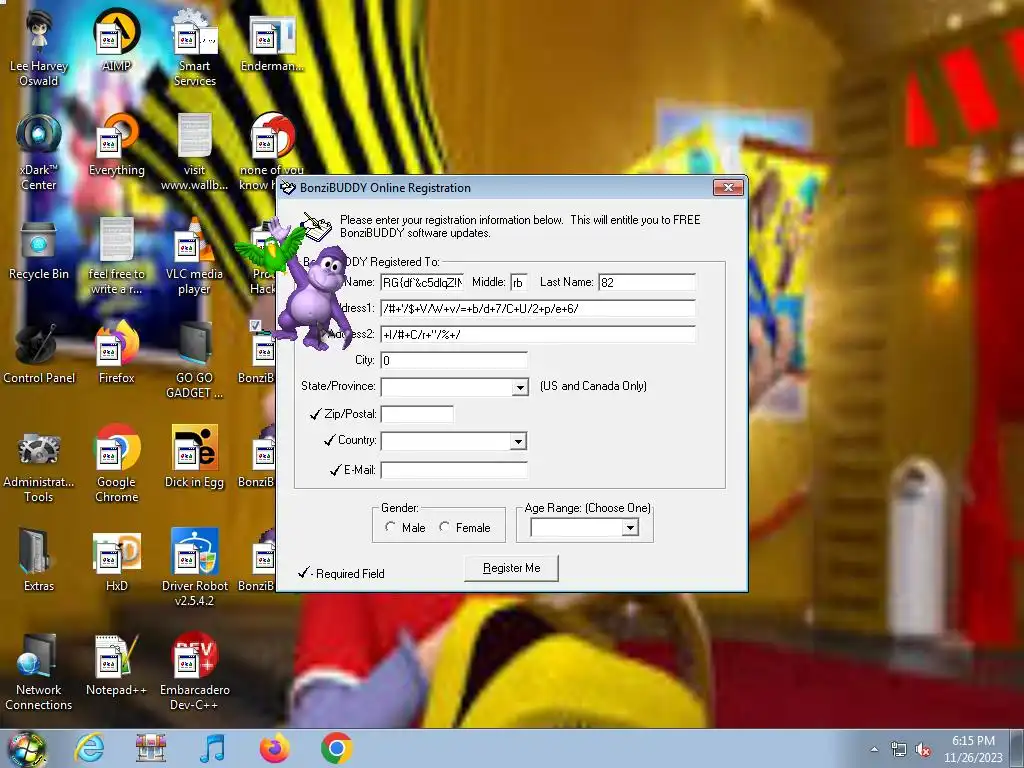
Task: Open the Lee Harvey Oswald desktop icon
Action: click(39, 47)
